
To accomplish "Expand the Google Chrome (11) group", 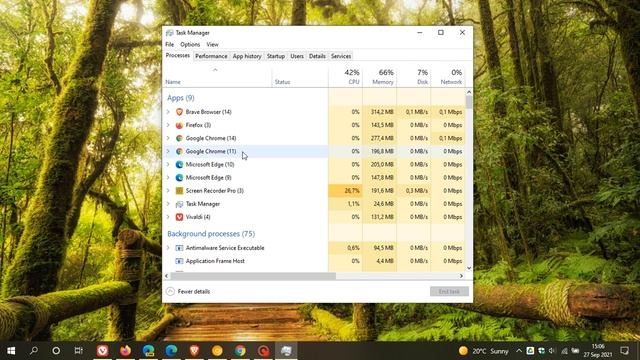I will pyautogui.click(x=168, y=151).
